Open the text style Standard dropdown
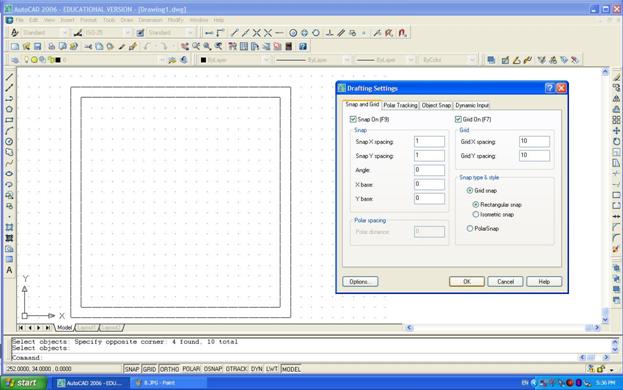 tap(43, 33)
